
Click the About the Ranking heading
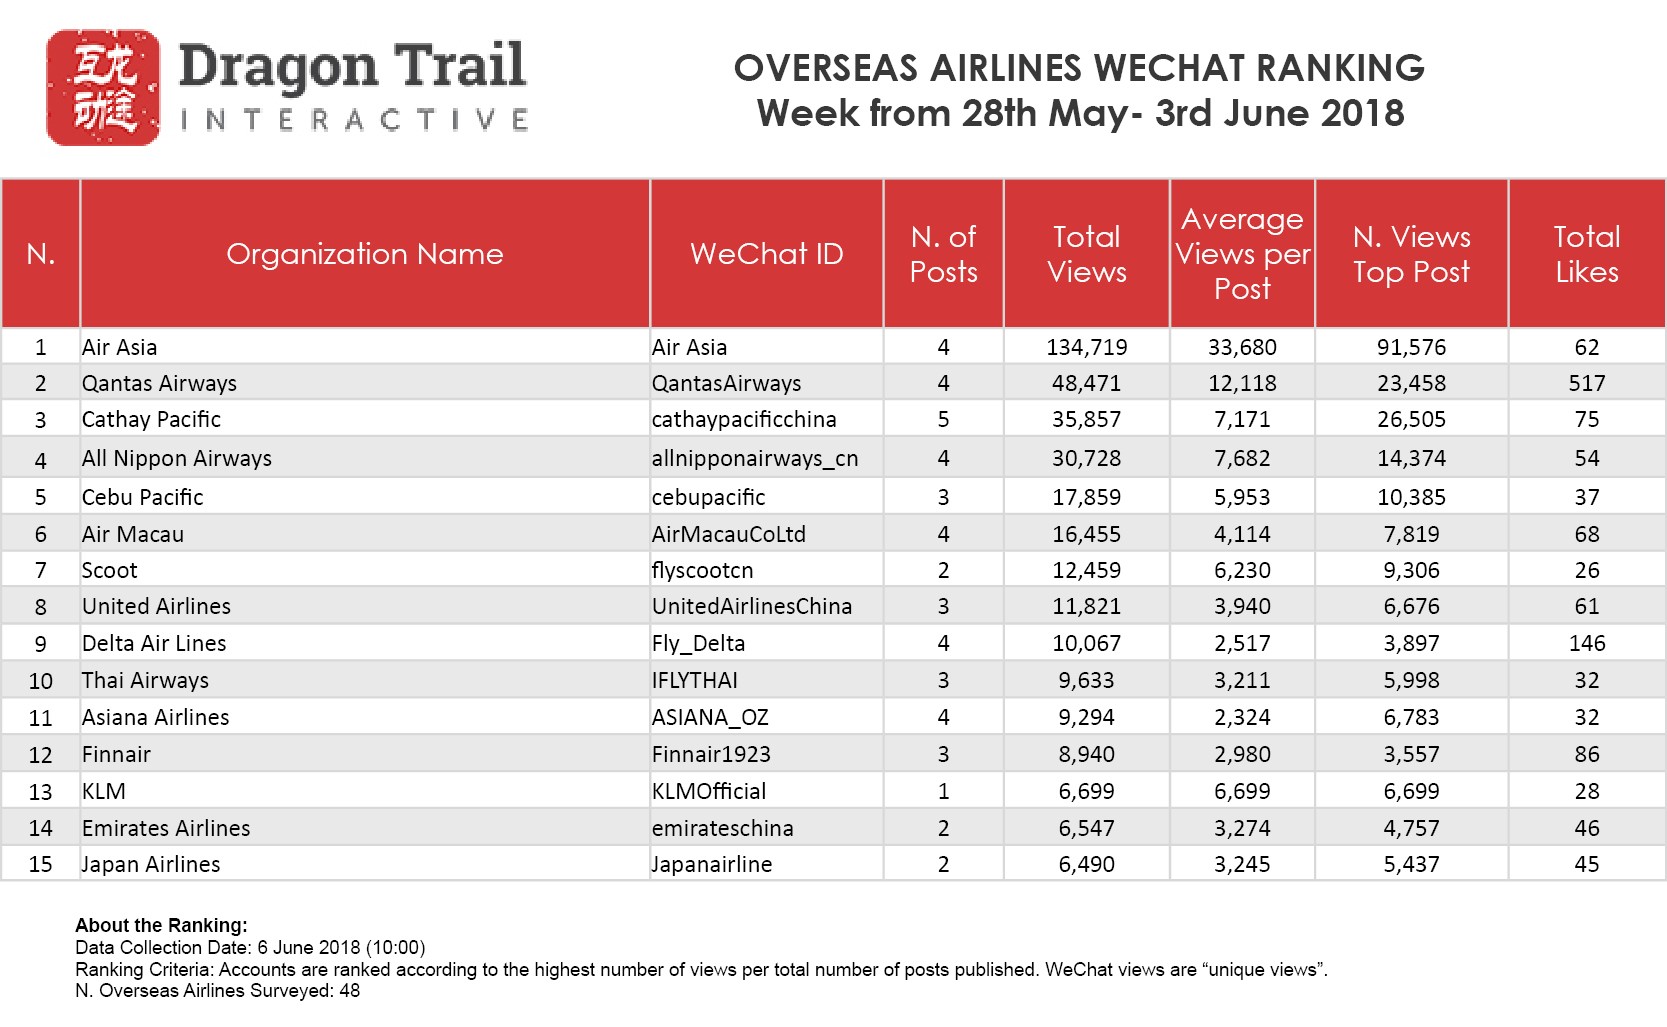pos(161,925)
